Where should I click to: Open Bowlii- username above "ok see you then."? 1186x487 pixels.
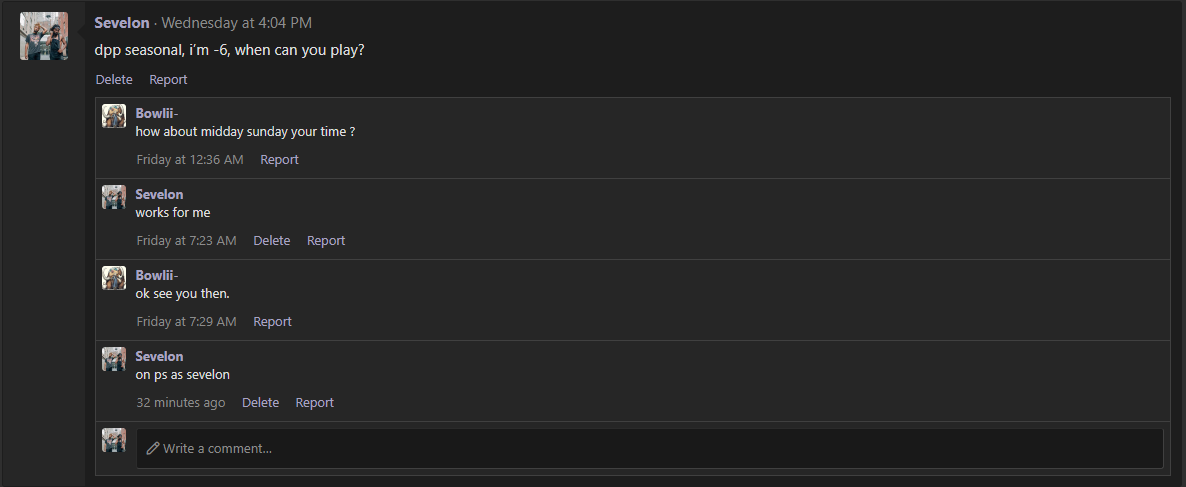click(x=157, y=275)
